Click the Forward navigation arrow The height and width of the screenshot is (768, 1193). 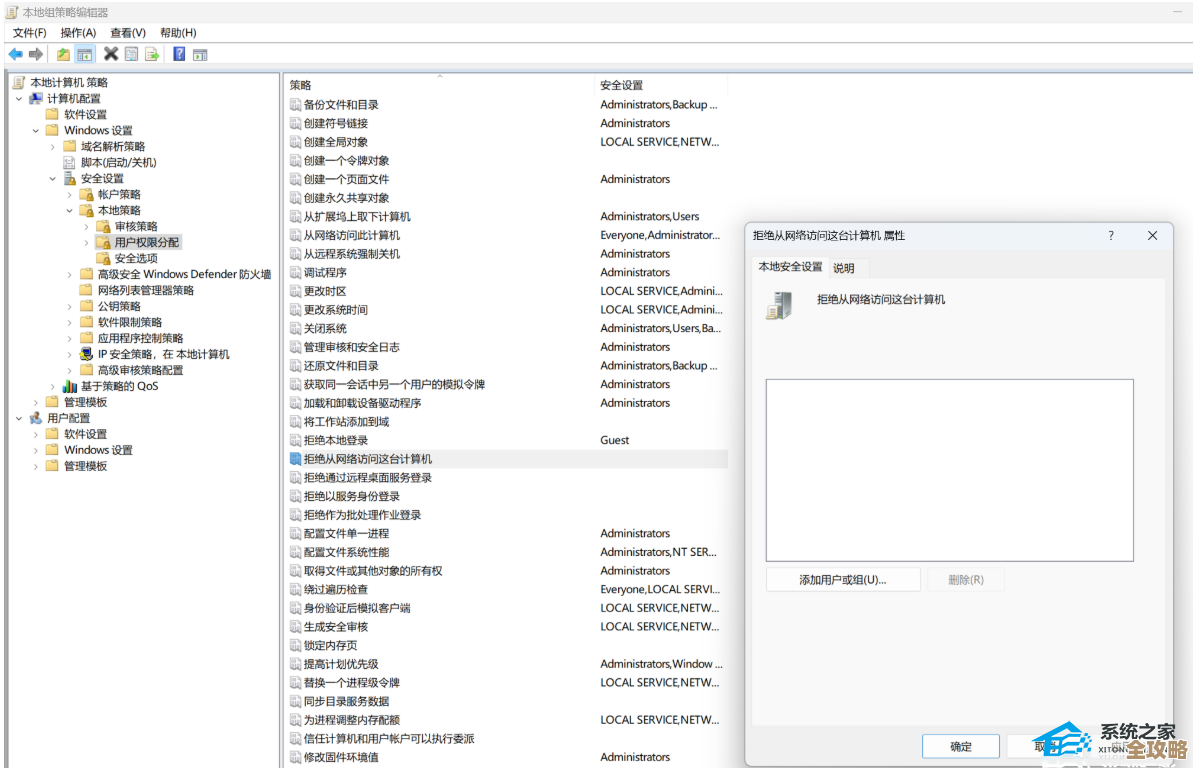(35, 54)
